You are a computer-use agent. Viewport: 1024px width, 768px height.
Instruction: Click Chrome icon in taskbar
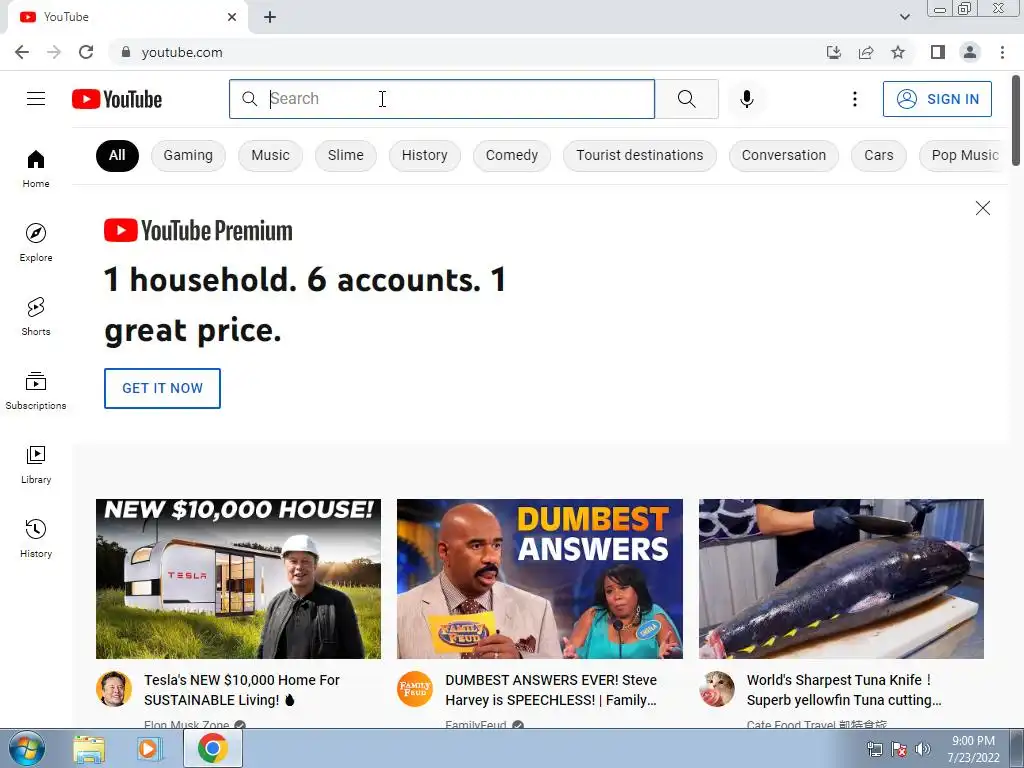pos(212,748)
